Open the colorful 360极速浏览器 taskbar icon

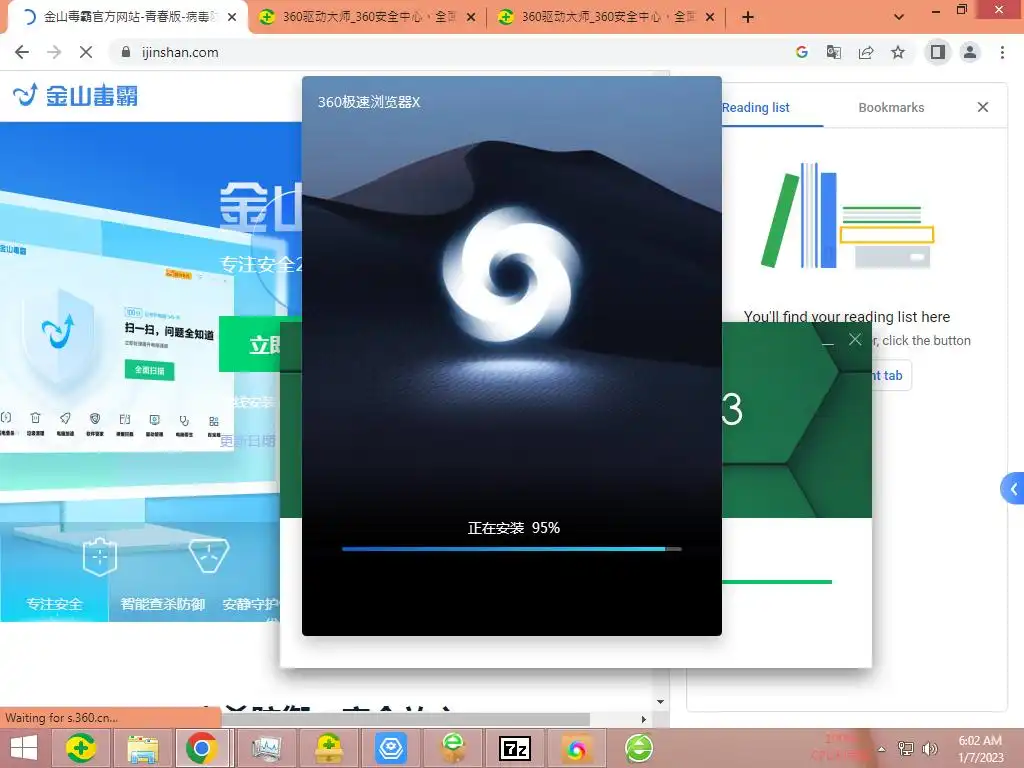coord(577,748)
